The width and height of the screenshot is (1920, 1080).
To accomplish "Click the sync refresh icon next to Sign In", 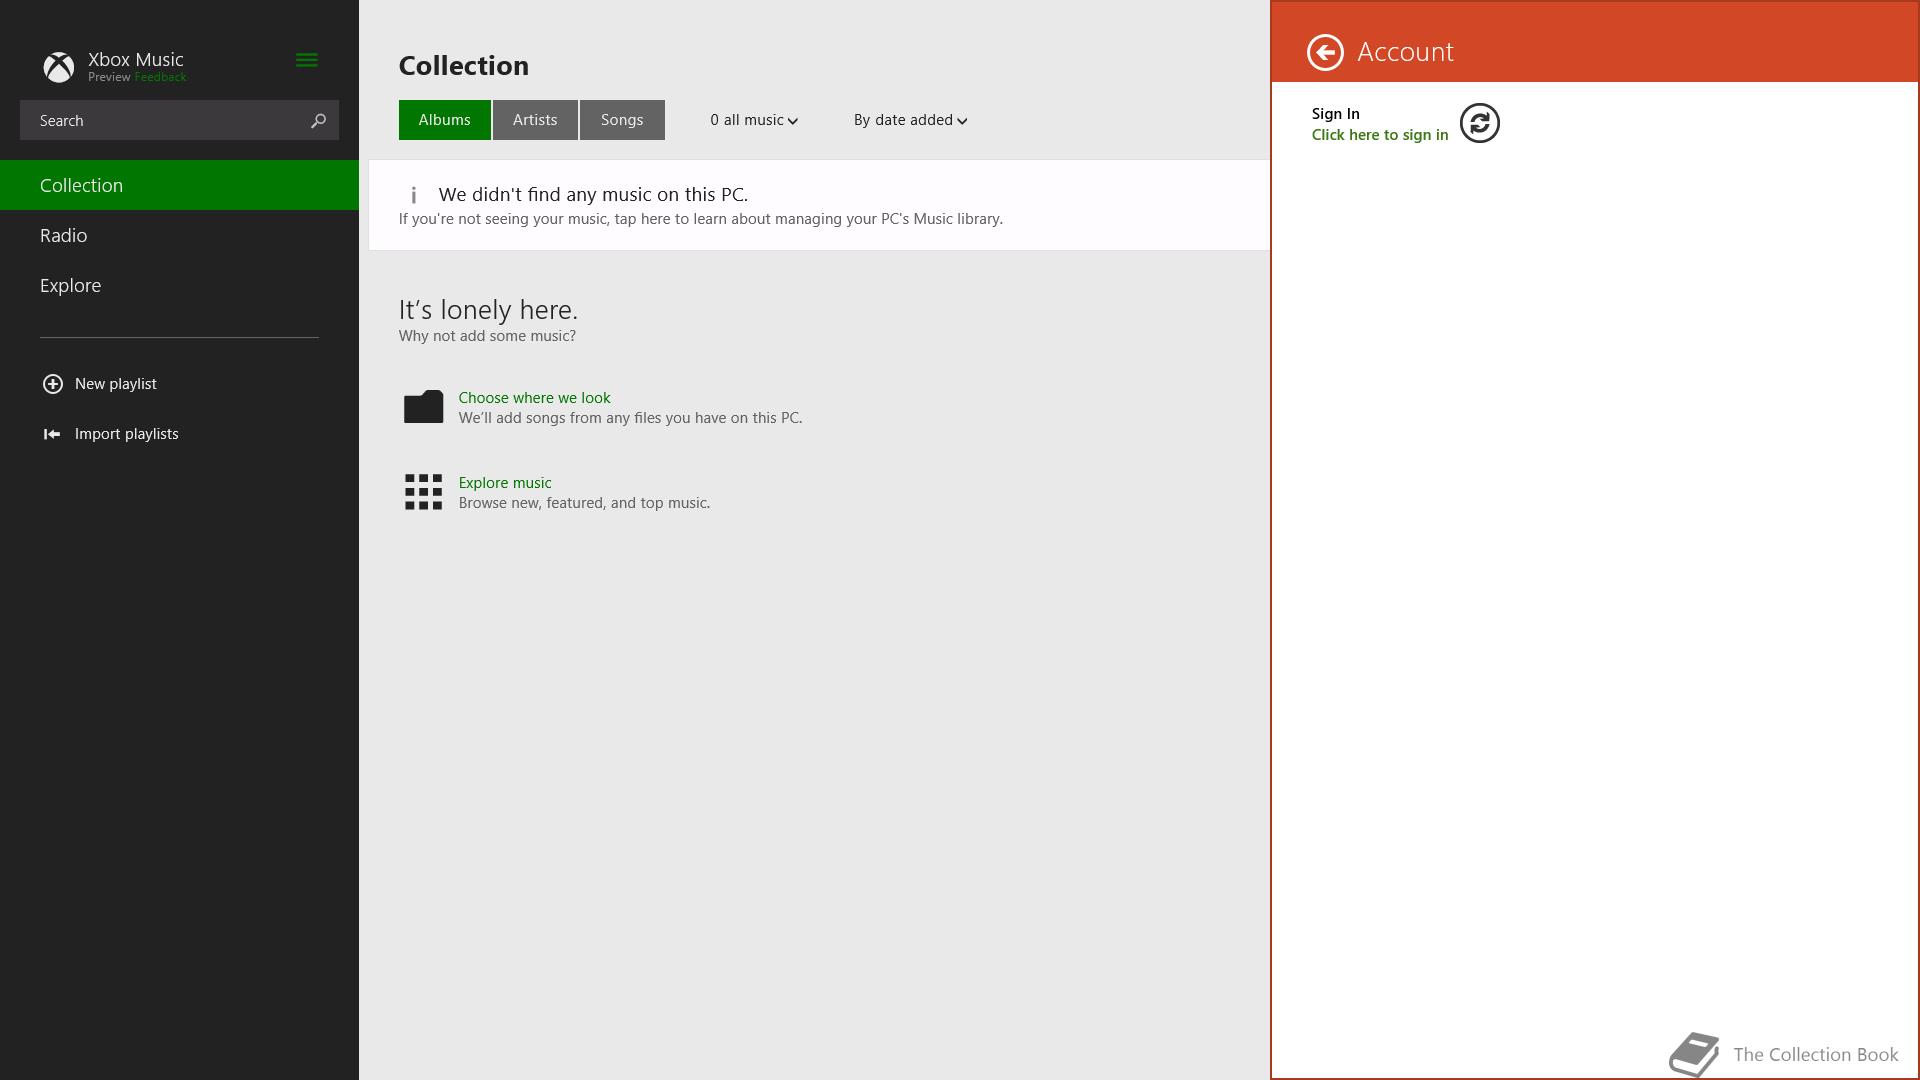I will coord(1480,123).
